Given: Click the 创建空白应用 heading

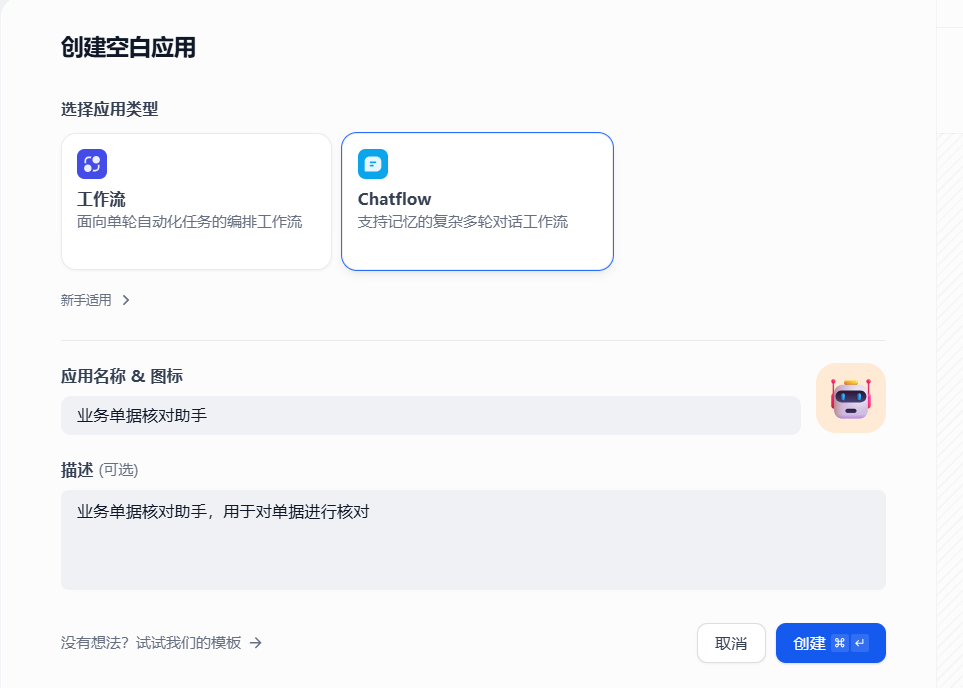Looking at the screenshot, I should coord(128,47).
